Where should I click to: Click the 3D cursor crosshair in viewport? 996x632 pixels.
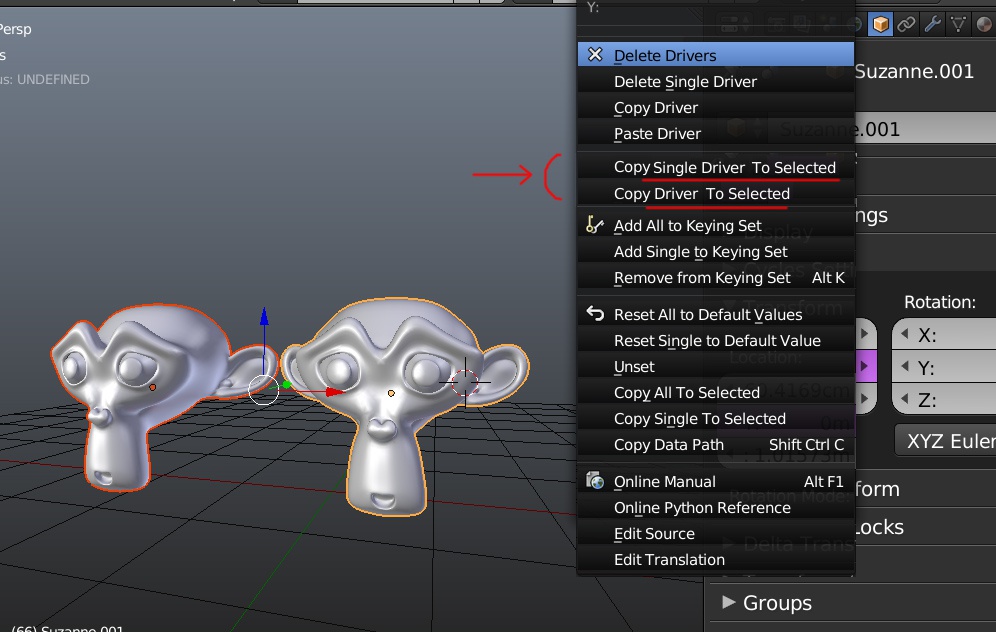tap(465, 382)
